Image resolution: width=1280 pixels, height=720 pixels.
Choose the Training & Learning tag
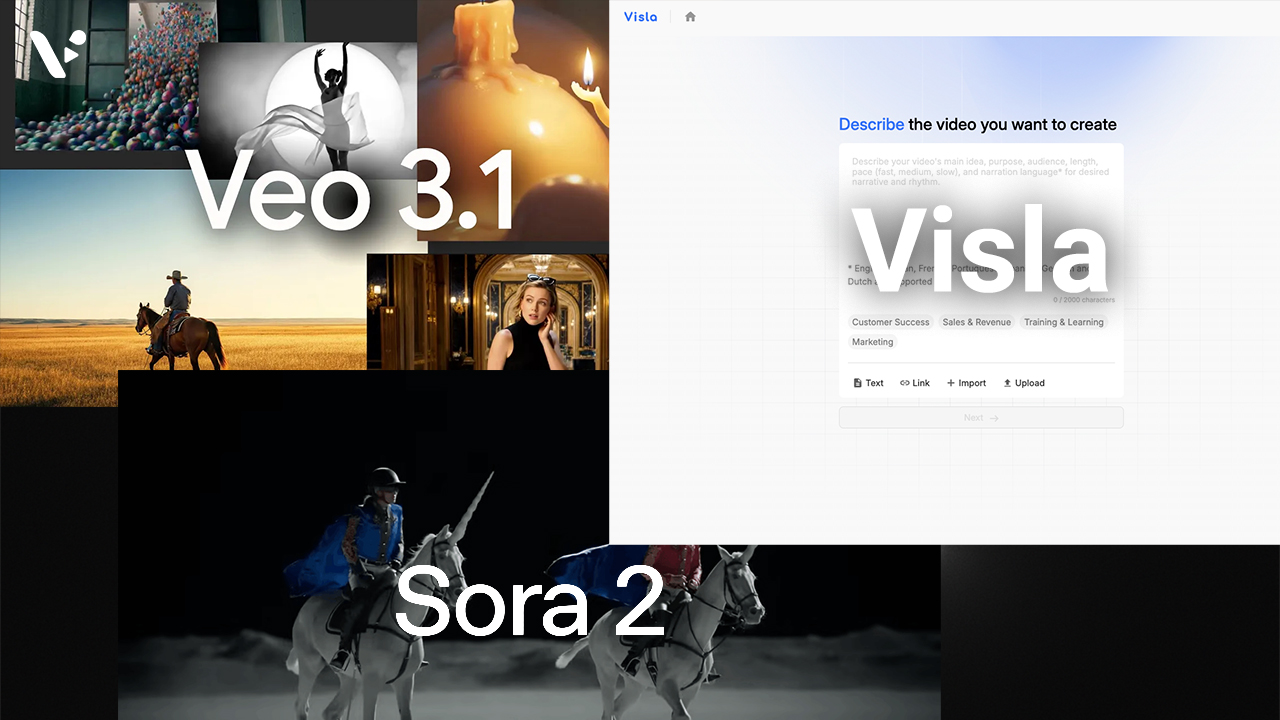tap(1063, 322)
